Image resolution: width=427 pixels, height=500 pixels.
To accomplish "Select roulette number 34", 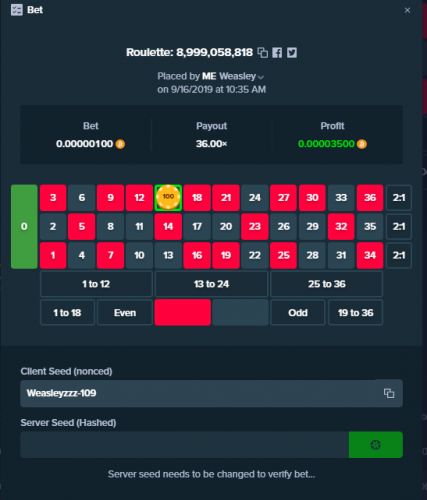I will [x=370, y=255].
